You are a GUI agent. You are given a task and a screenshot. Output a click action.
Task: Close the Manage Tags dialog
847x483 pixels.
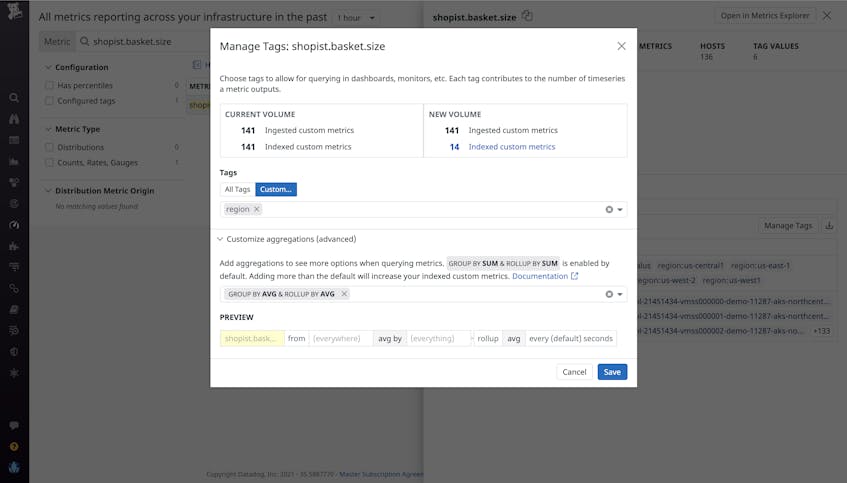[621, 46]
